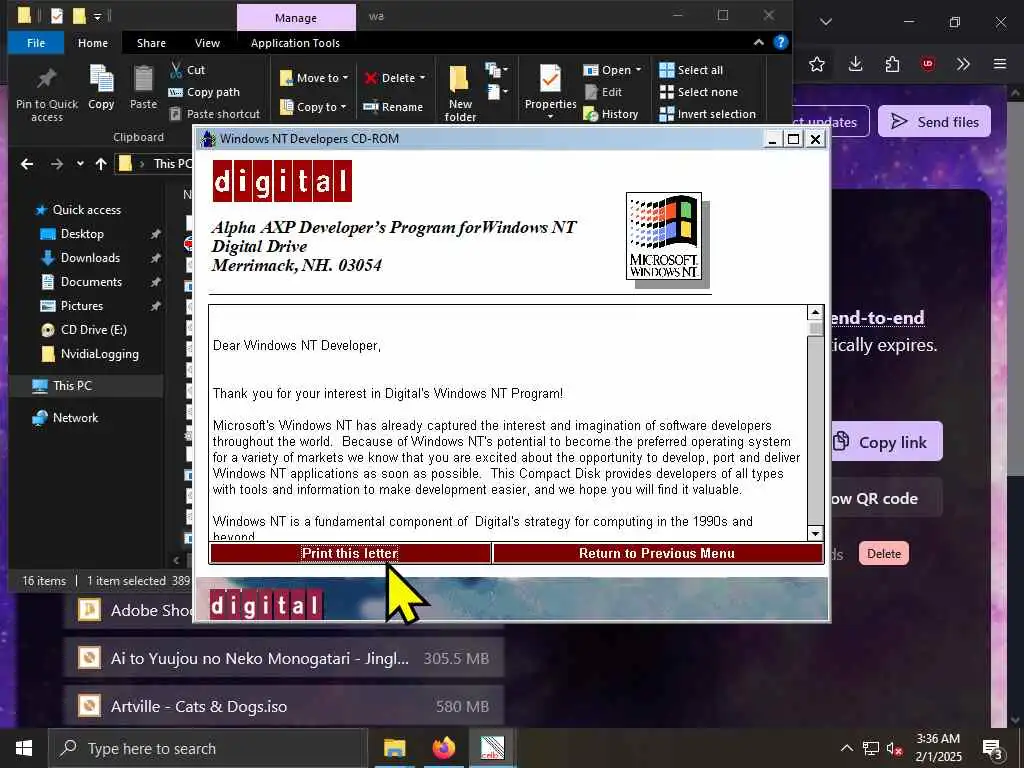
Task: Select the Manage contextual tab
Action: tap(296, 18)
